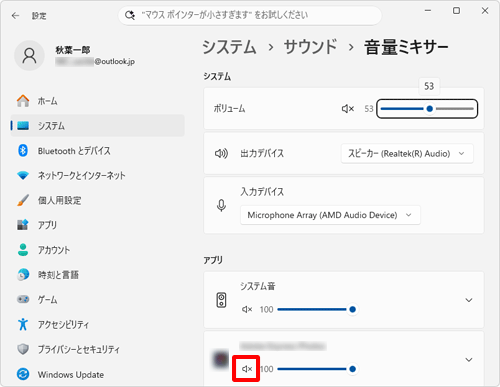Go back with the arrow icon
The width and height of the screenshot is (500, 387).
click(15, 16)
